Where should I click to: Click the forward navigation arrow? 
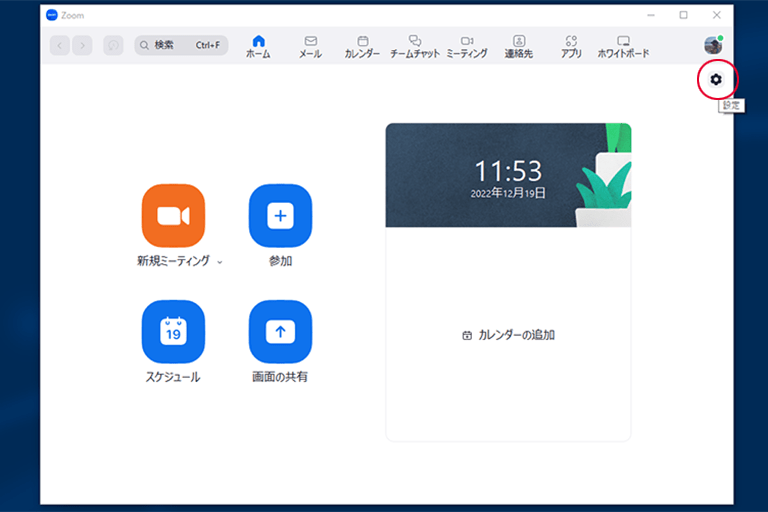pos(82,46)
